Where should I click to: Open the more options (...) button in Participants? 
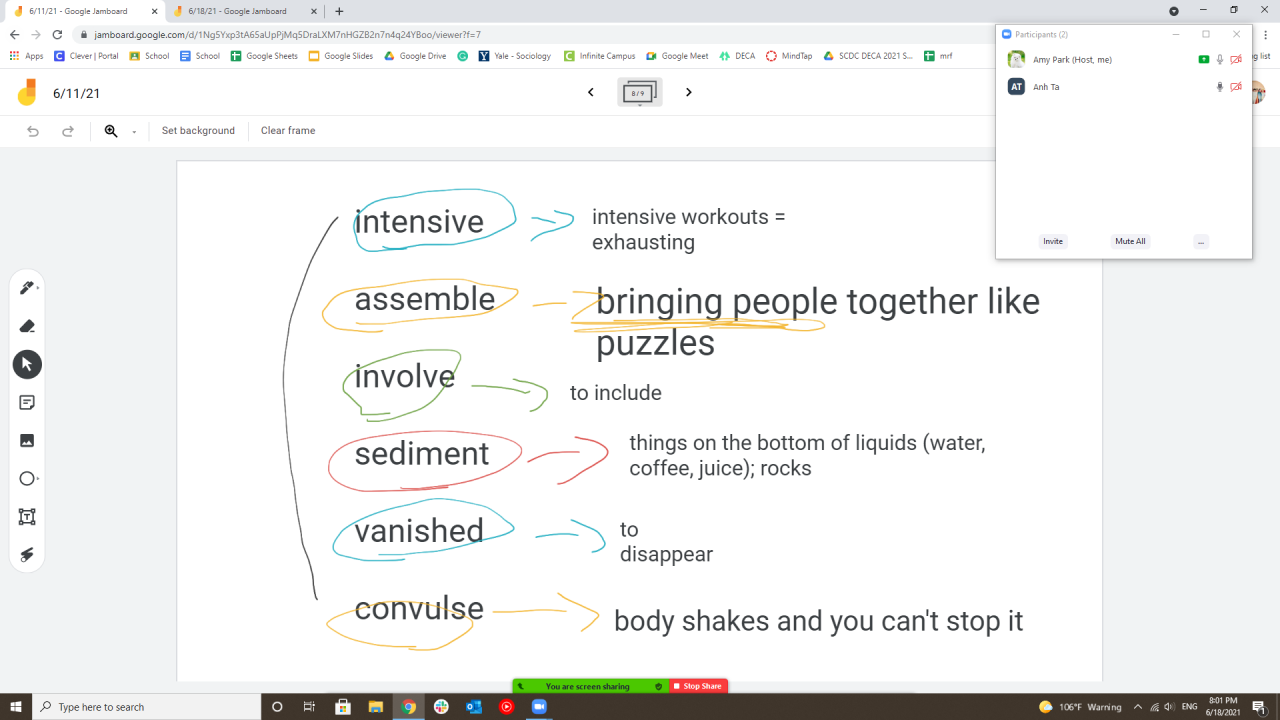(1201, 241)
